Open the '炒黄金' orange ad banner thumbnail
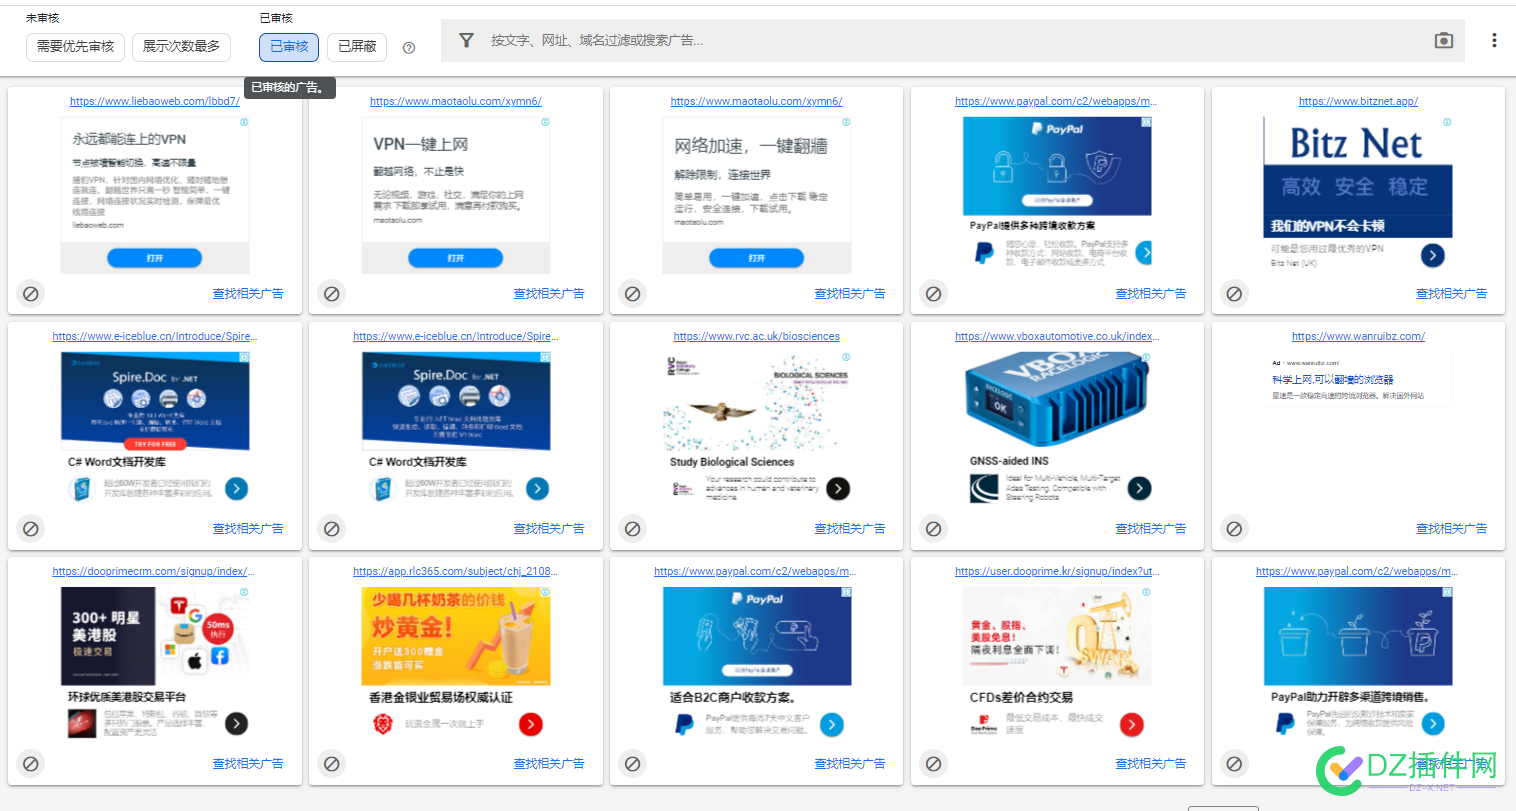Screen dimensions: 1516x811 (x=456, y=636)
